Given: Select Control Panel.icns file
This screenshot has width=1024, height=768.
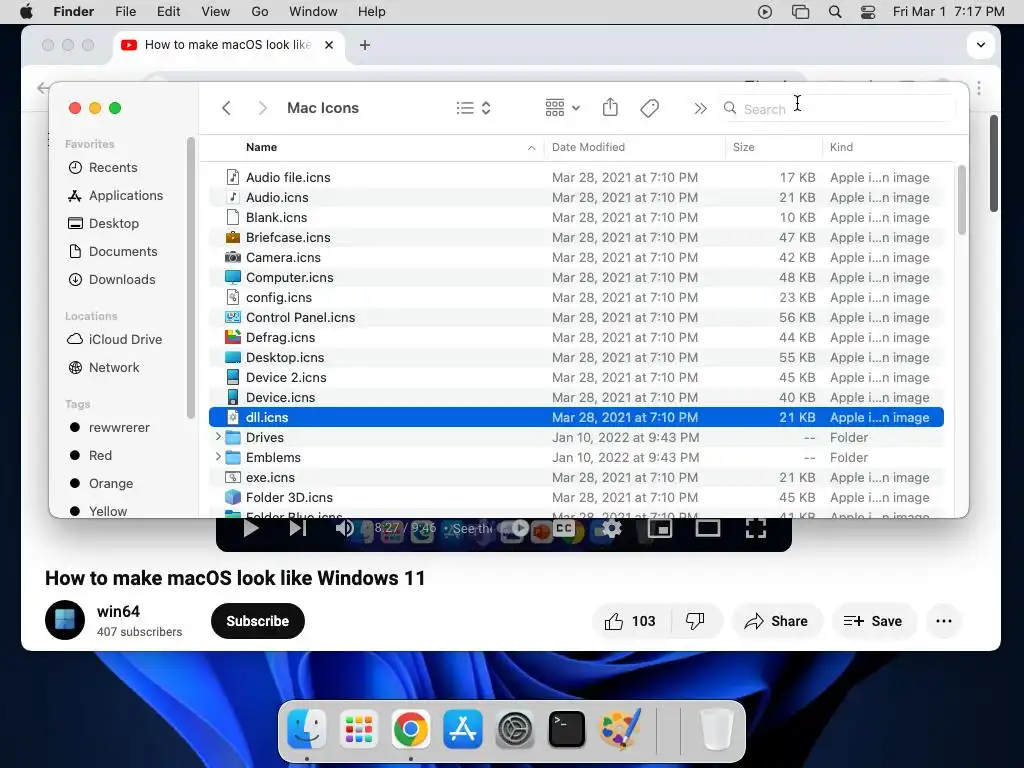Looking at the screenshot, I should [576, 317].
